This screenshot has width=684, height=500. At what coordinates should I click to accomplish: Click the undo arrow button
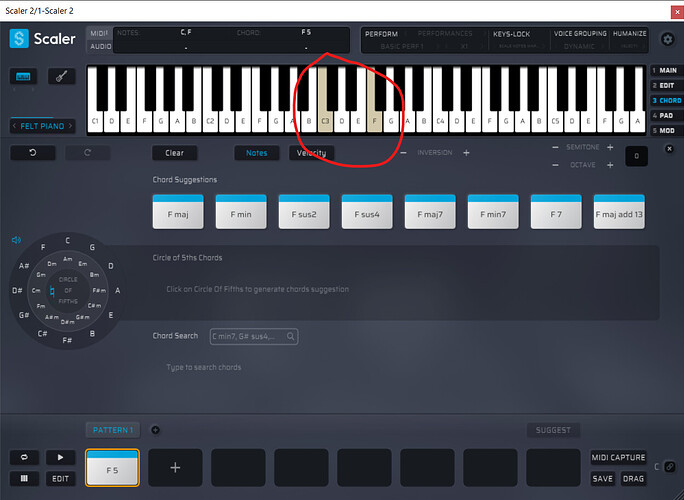[x=33, y=153]
